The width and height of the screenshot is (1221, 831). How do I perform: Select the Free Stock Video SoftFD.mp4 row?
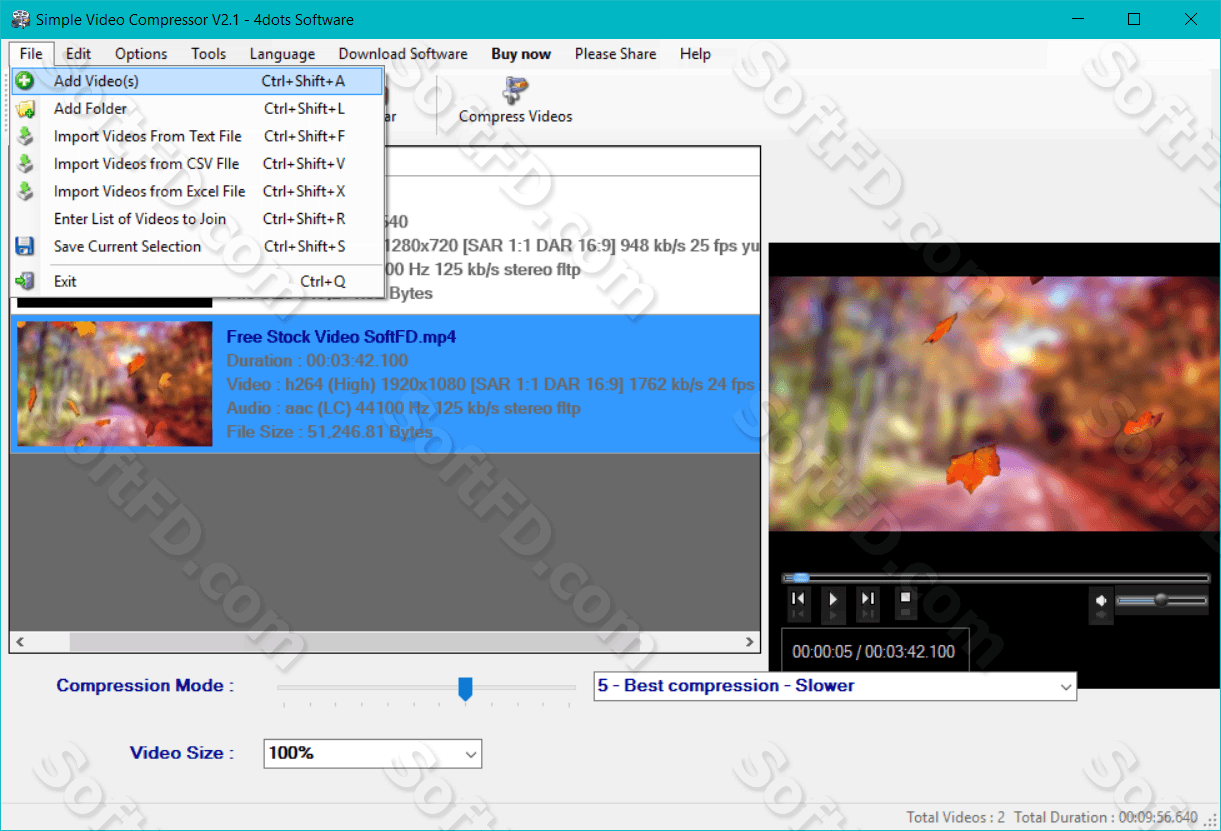click(x=385, y=384)
